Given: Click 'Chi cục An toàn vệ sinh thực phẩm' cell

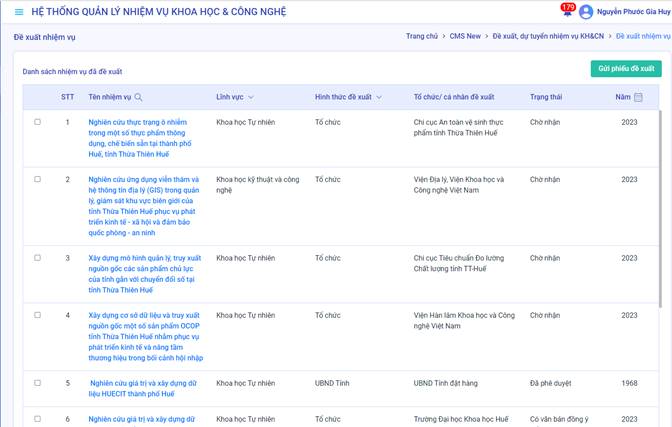Looking at the screenshot, I should pyautogui.click(x=458, y=128).
